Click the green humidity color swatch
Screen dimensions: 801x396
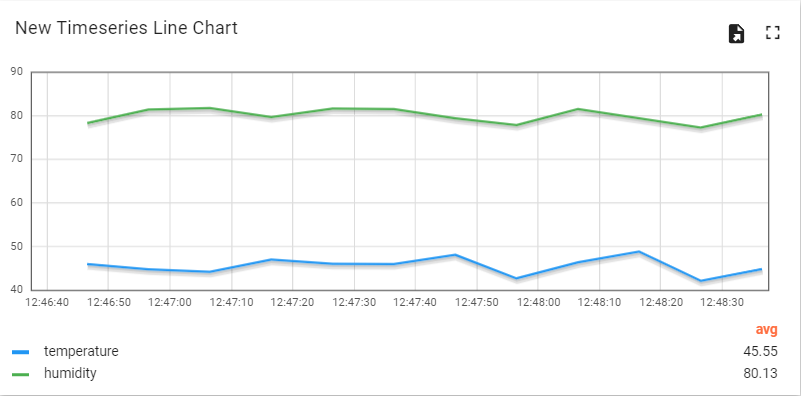click(21, 374)
